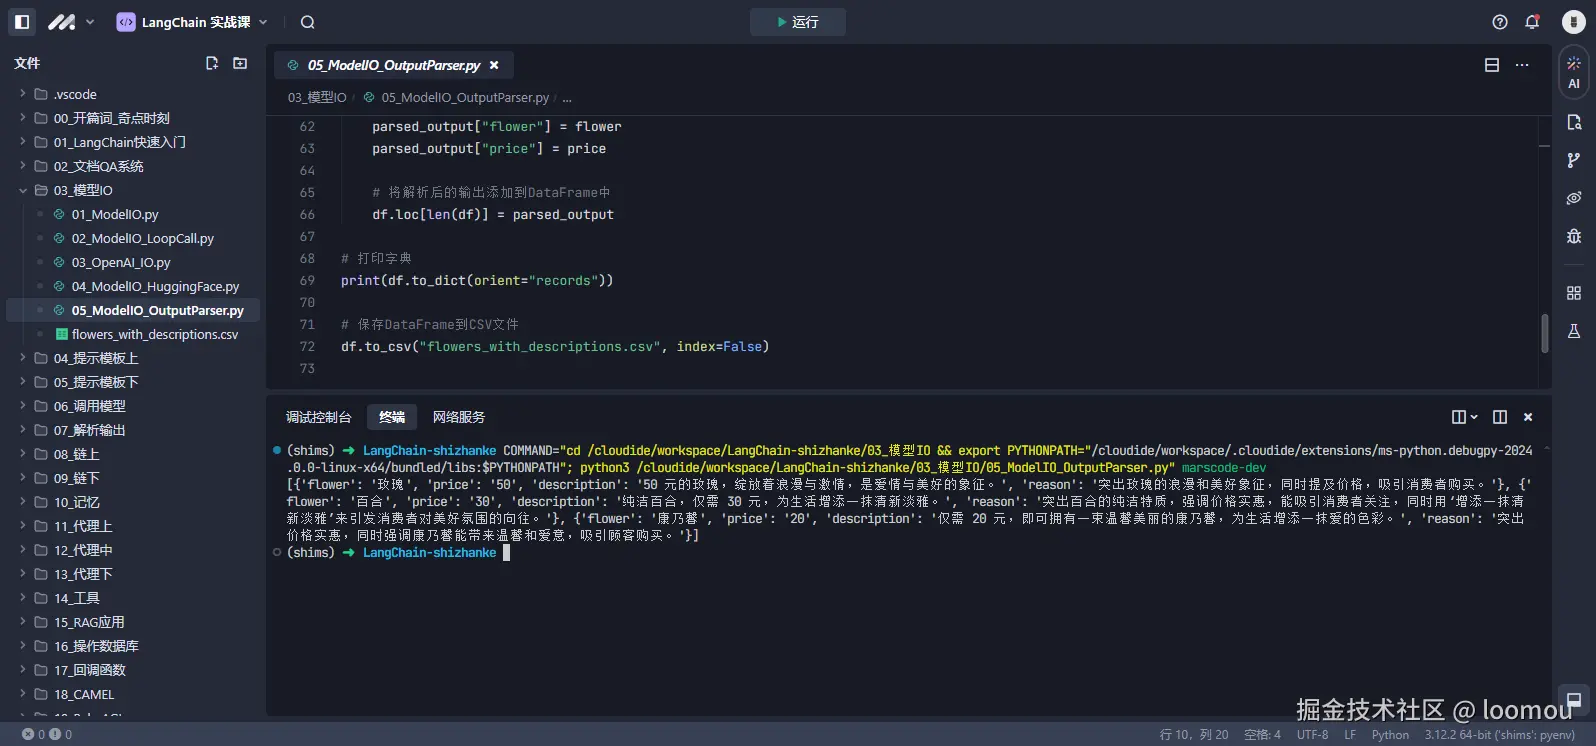Switch to the 网络服务 tab
The height and width of the screenshot is (746, 1596).
(458, 417)
